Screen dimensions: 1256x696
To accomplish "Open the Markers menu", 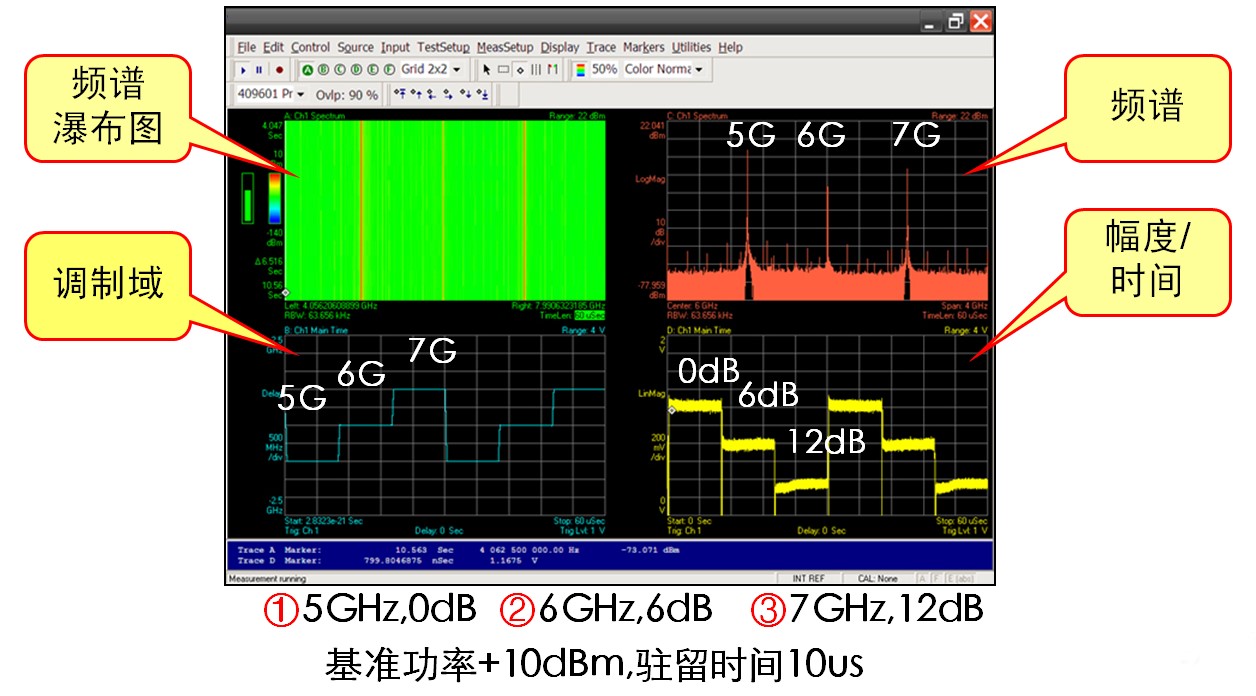I will (643, 47).
